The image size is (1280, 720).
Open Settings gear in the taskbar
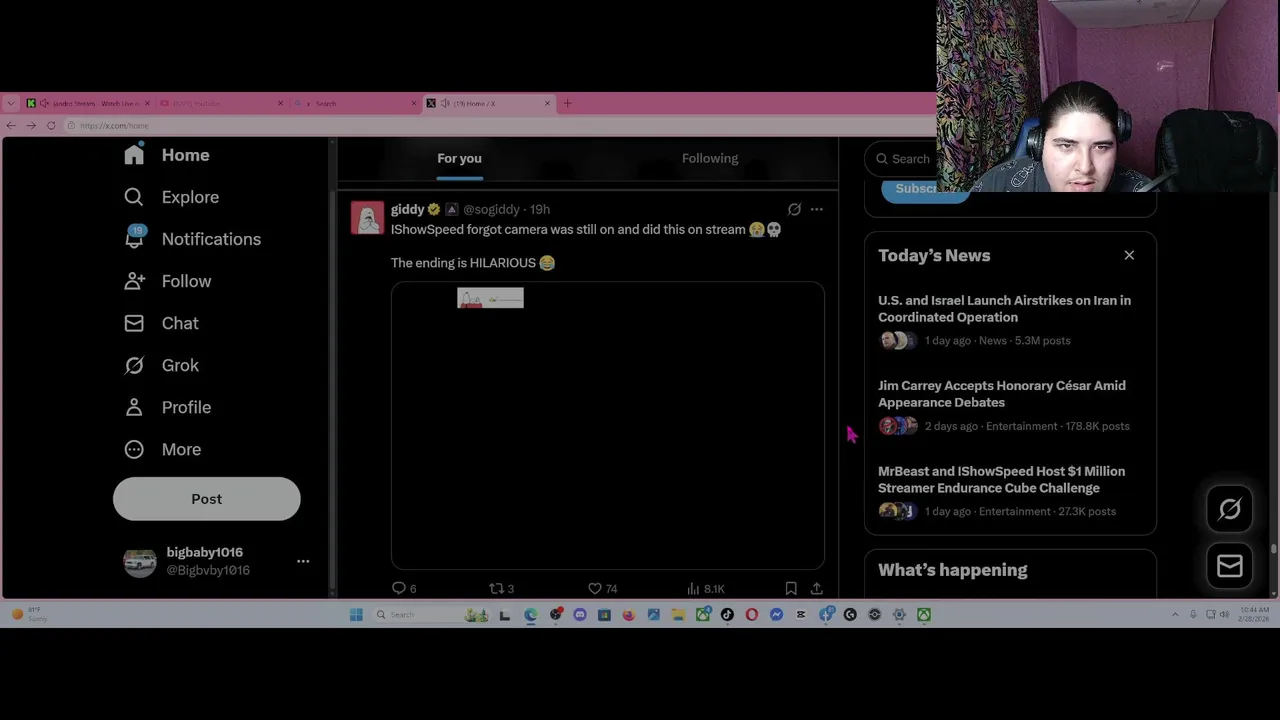[899, 614]
